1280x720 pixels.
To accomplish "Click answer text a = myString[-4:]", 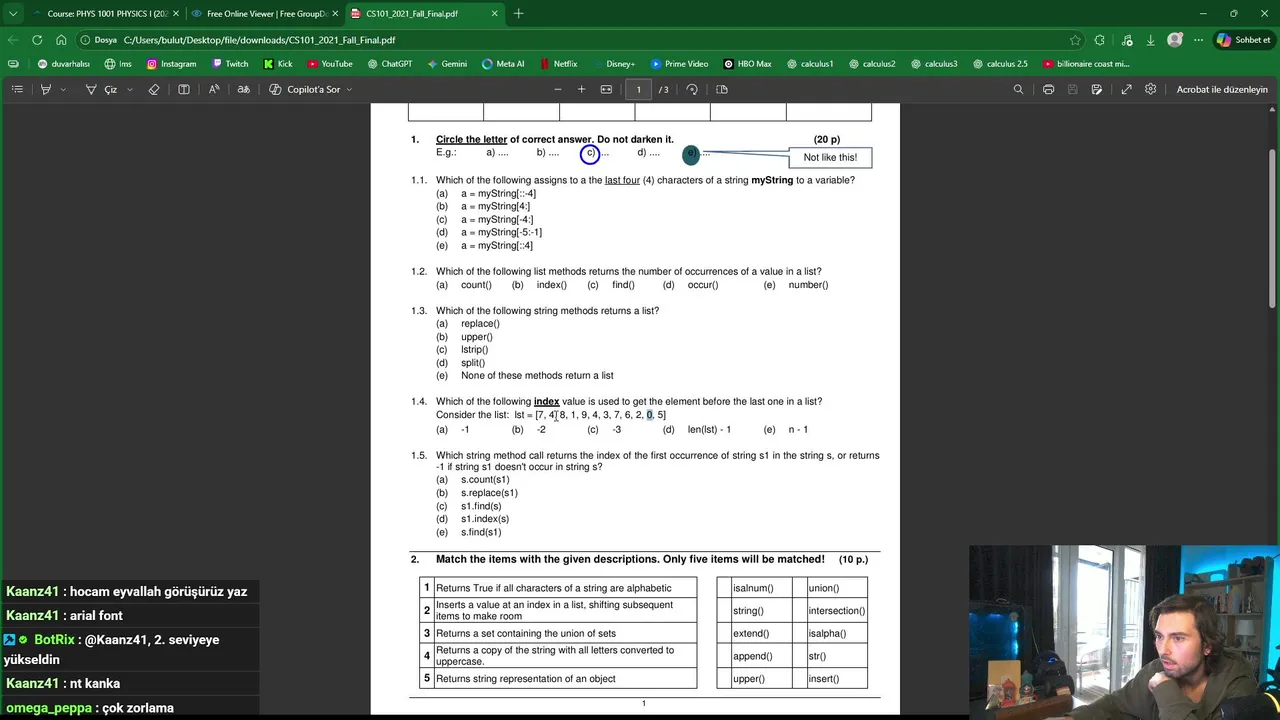I will (497, 219).
